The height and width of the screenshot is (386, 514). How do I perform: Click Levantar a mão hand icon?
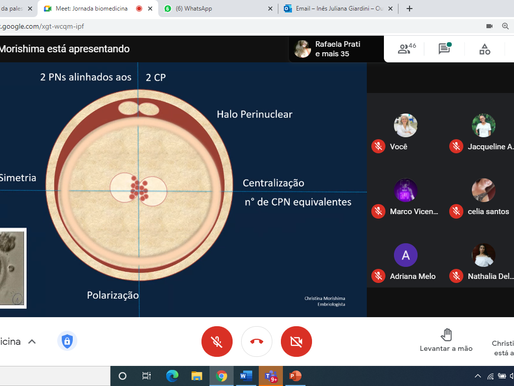pyautogui.click(x=446, y=335)
